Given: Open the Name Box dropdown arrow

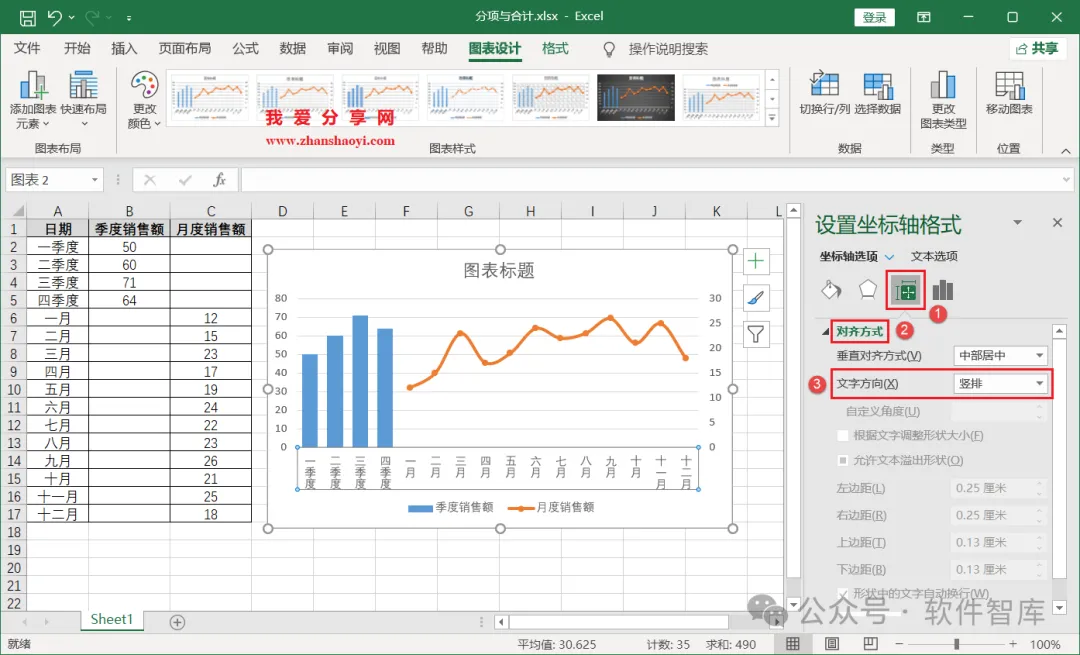Looking at the screenshot, I should tap(94, 180).
